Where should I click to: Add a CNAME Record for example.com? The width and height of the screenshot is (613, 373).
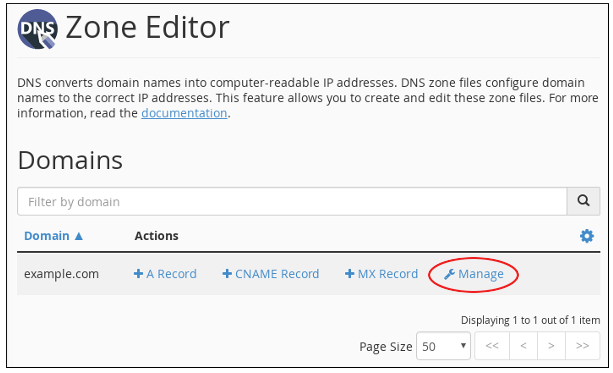(271, 274)
